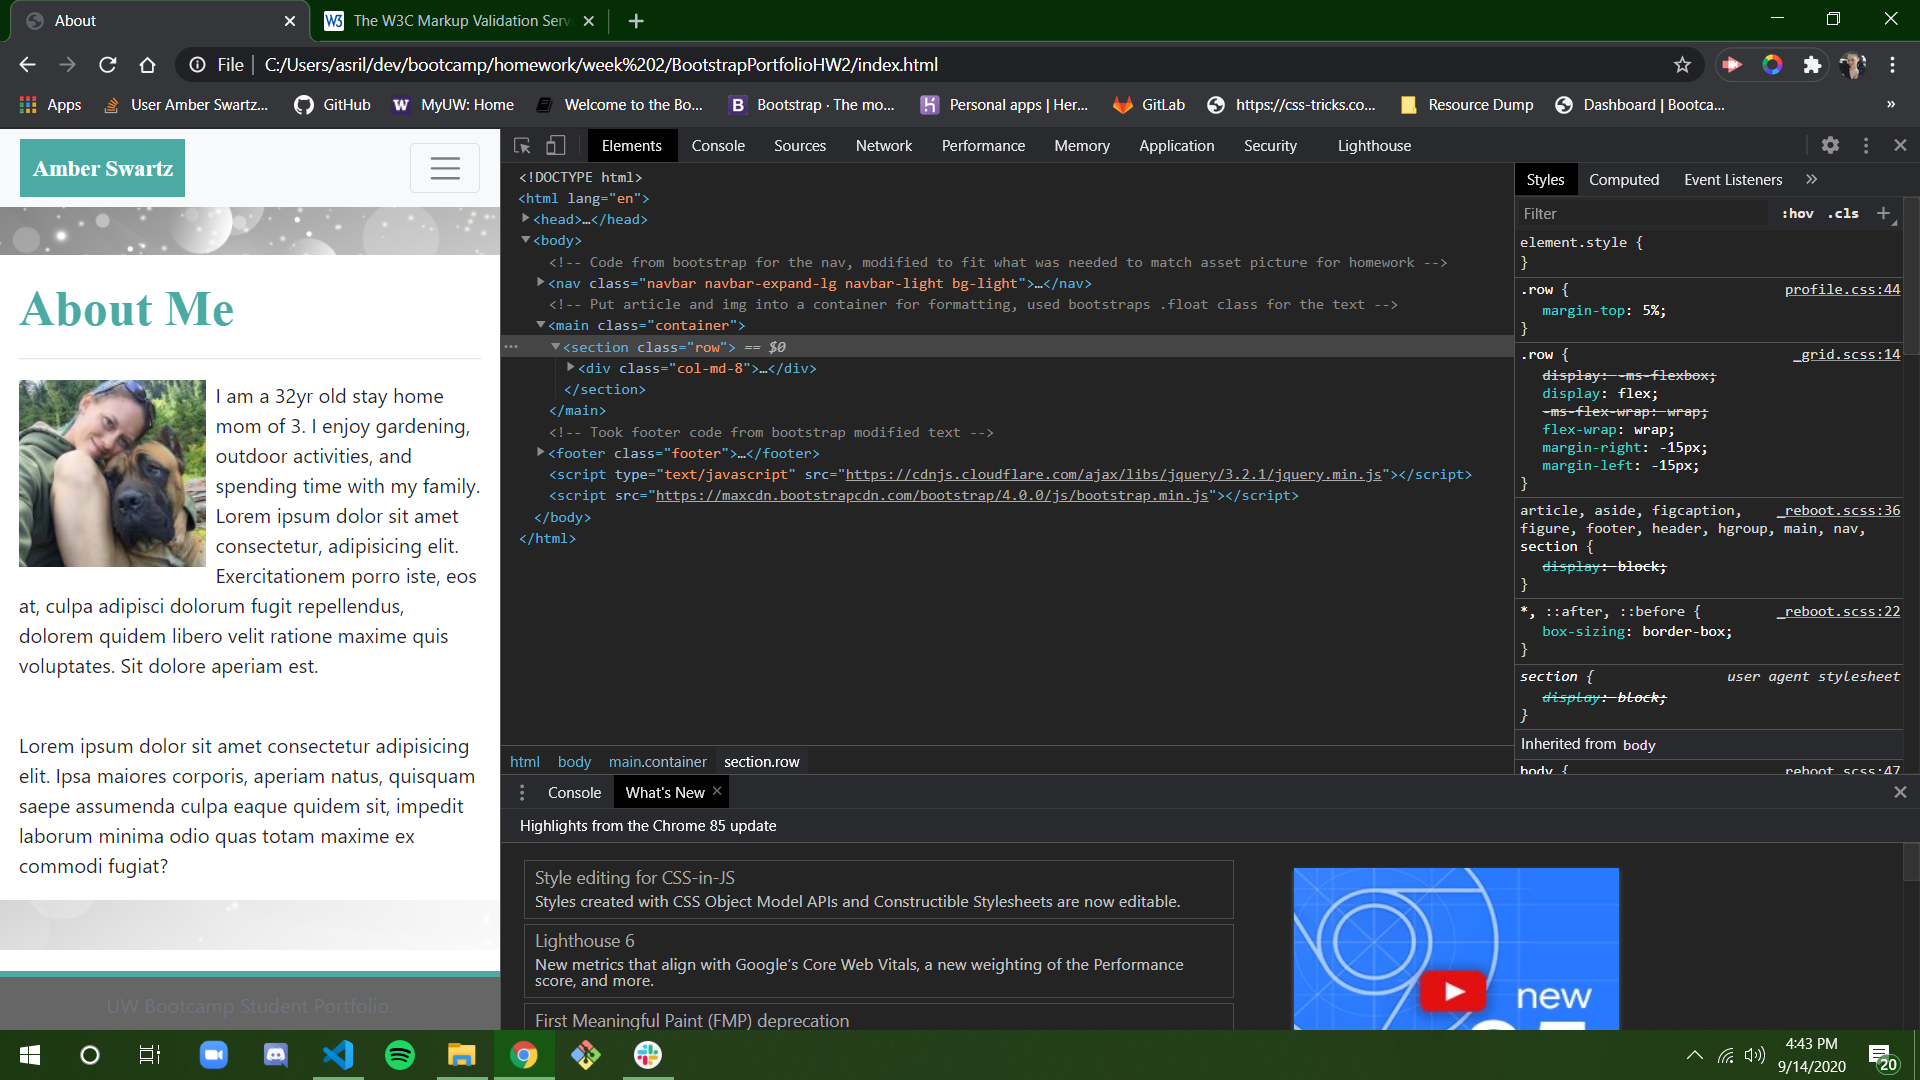This screenshot has height=1080, width=1920.
Task: Switch to the Computed tab
Action: coord(1624,179)
